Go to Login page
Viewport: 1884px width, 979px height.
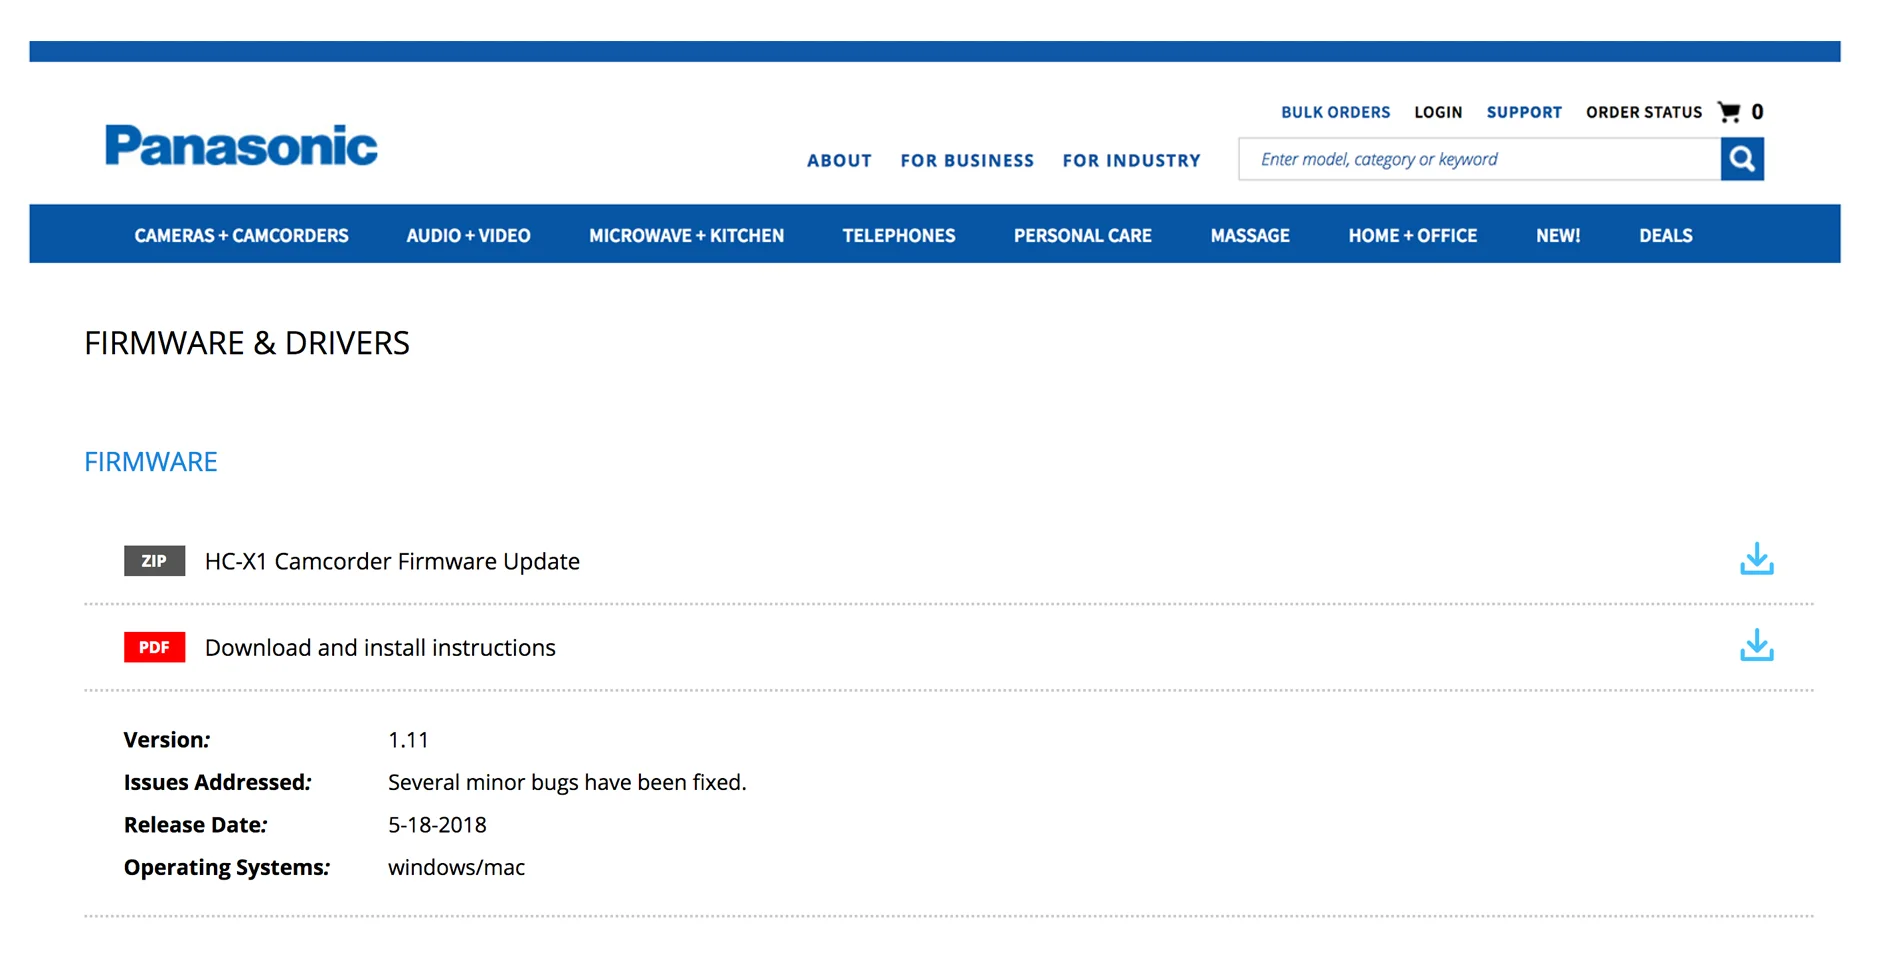pos(1438,112)
